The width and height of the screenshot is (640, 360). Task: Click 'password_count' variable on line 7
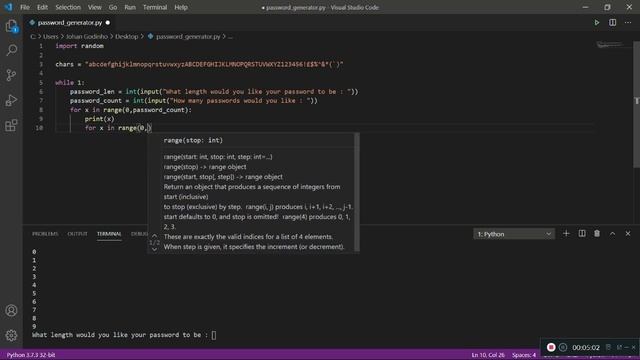pos(96,100)
